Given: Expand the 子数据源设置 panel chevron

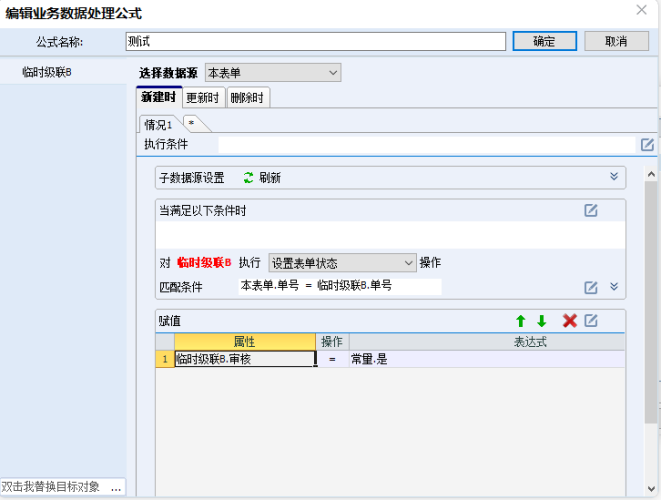Looking at the screenshot, I should click(x=614, y=176).
